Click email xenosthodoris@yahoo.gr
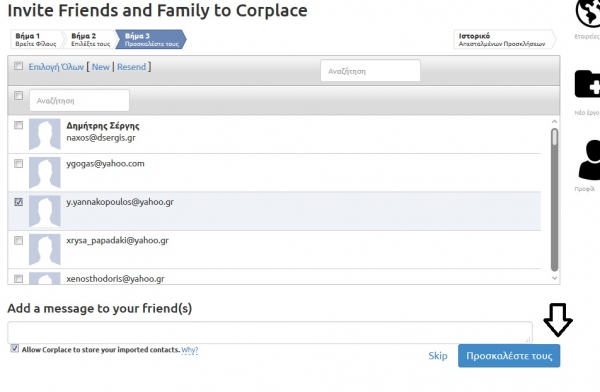 point(116,279)
